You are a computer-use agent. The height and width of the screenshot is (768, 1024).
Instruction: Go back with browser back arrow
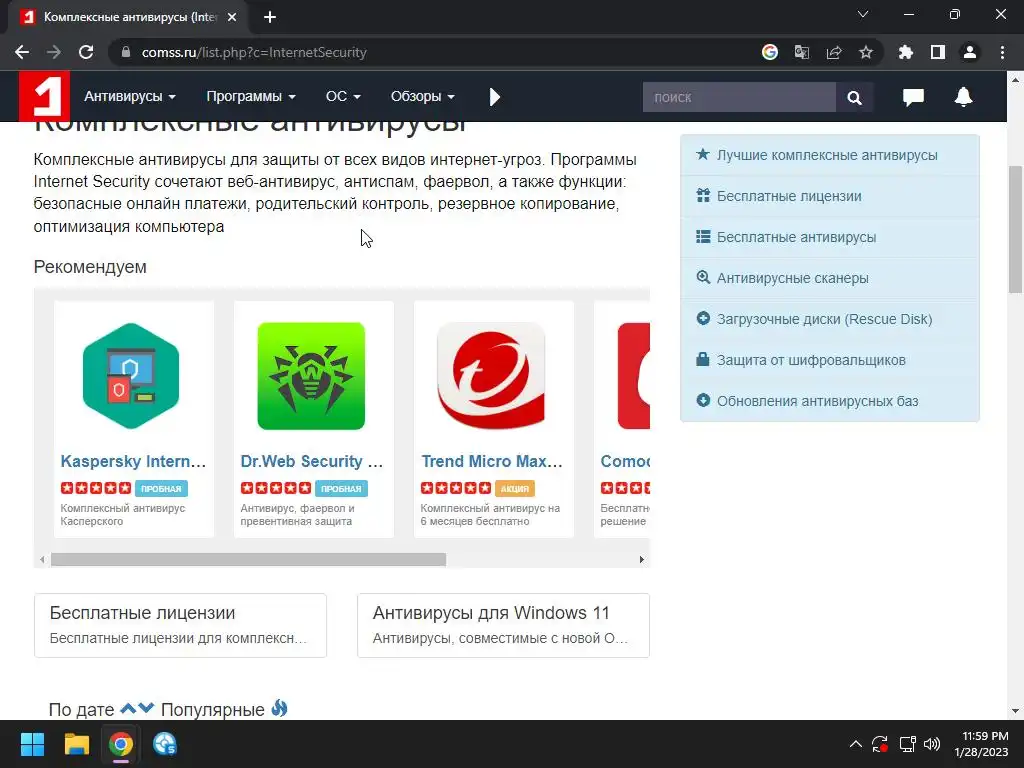point(22,52)
